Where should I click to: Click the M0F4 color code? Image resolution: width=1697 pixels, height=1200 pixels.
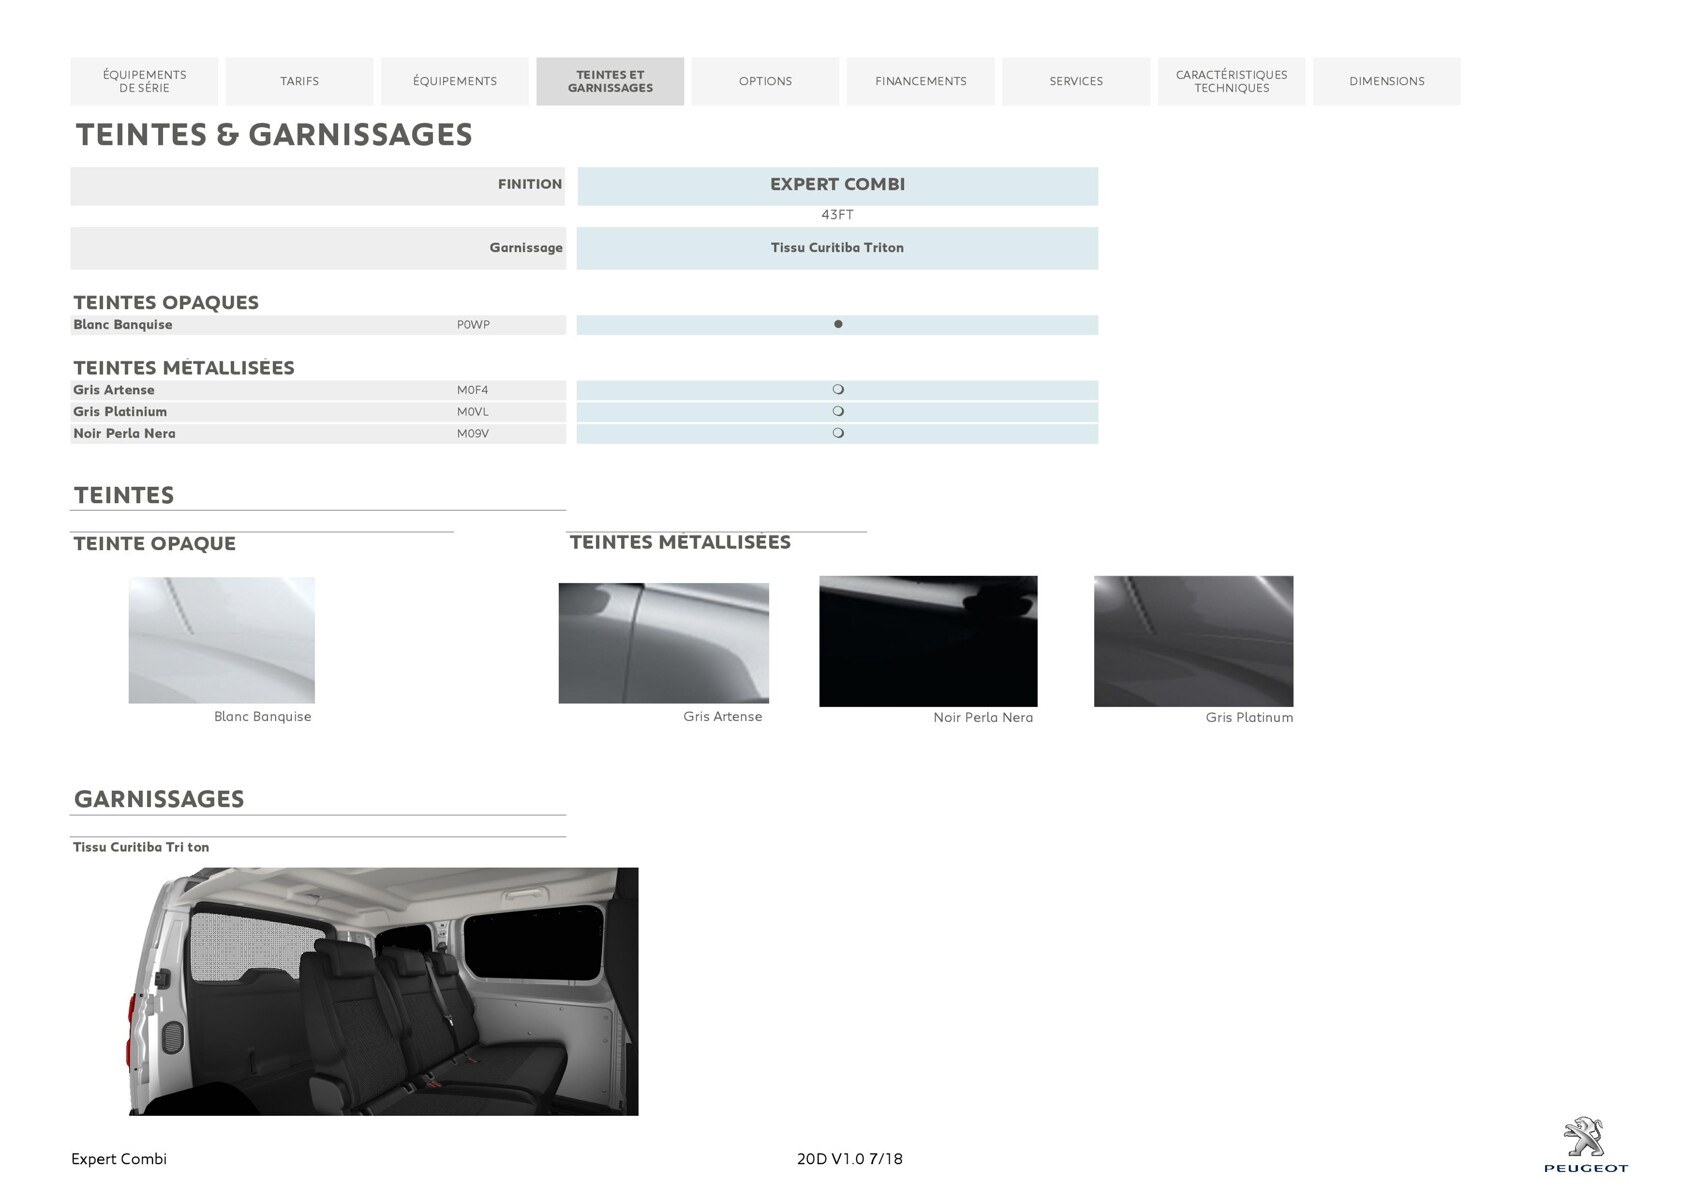point(472,390)
